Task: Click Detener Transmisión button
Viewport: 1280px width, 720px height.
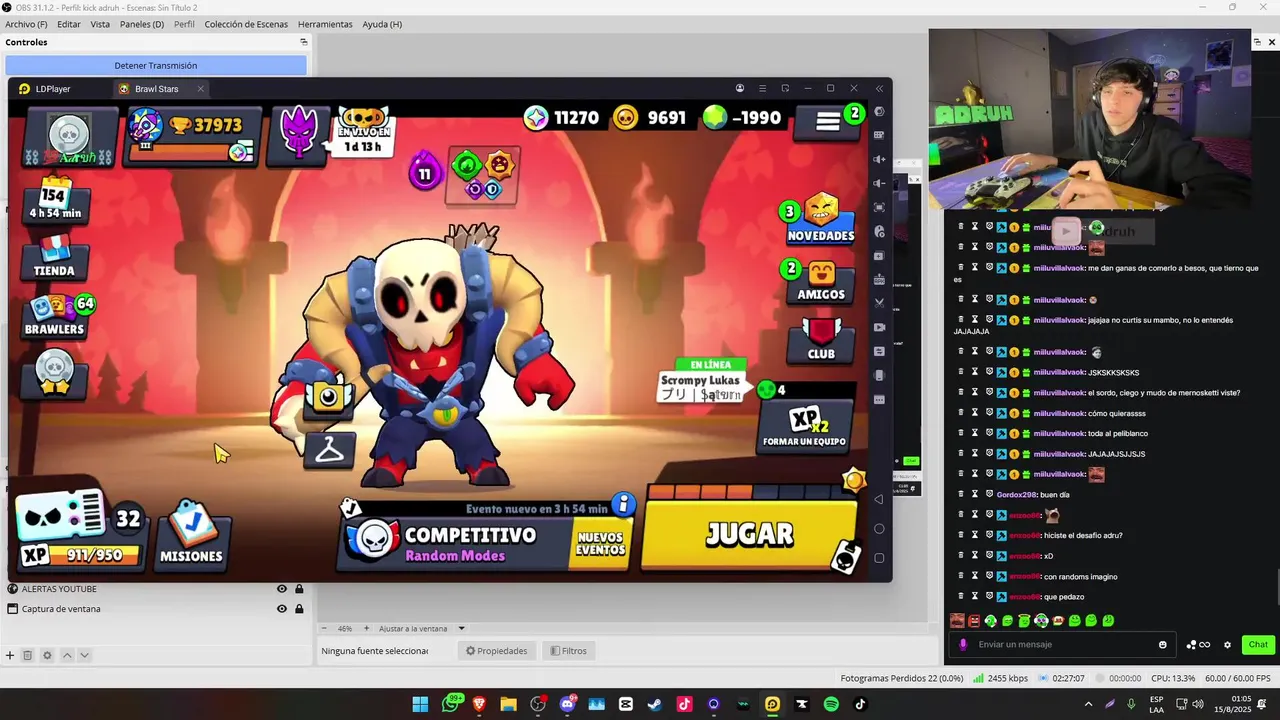Action: click(156, 66)
